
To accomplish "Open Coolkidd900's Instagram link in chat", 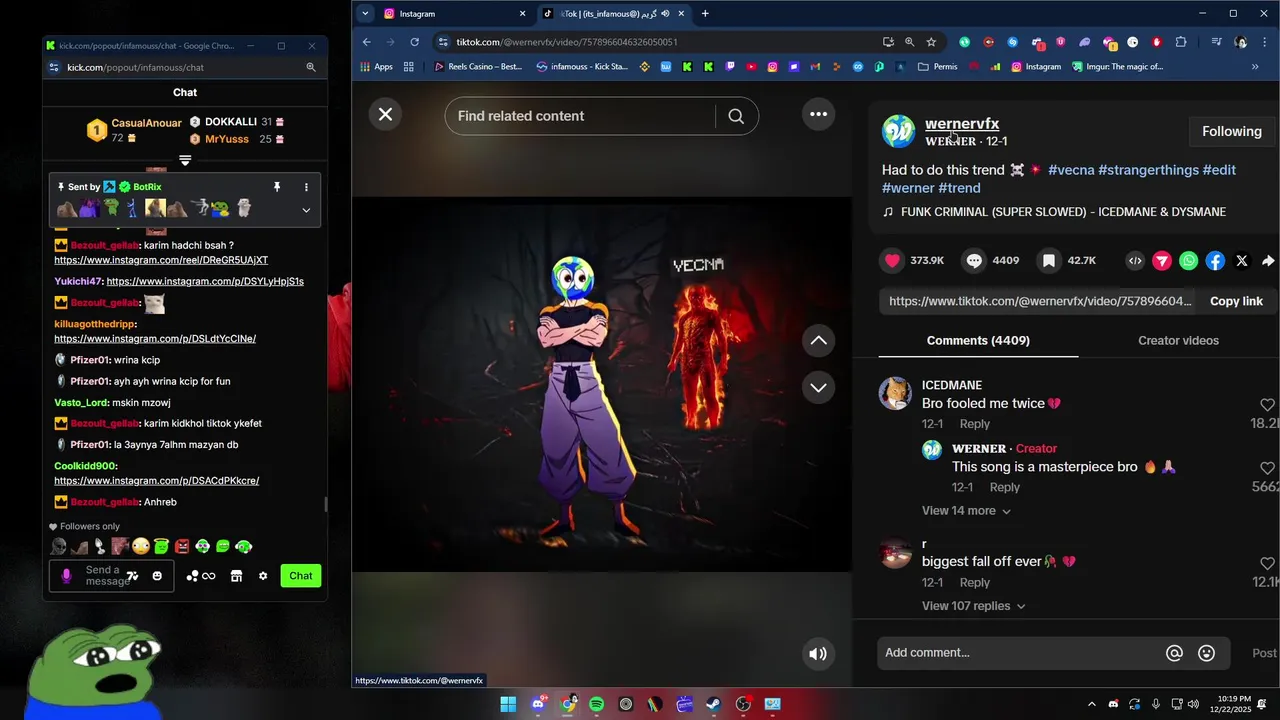I will pyautogui.click(x=156, y=481).
